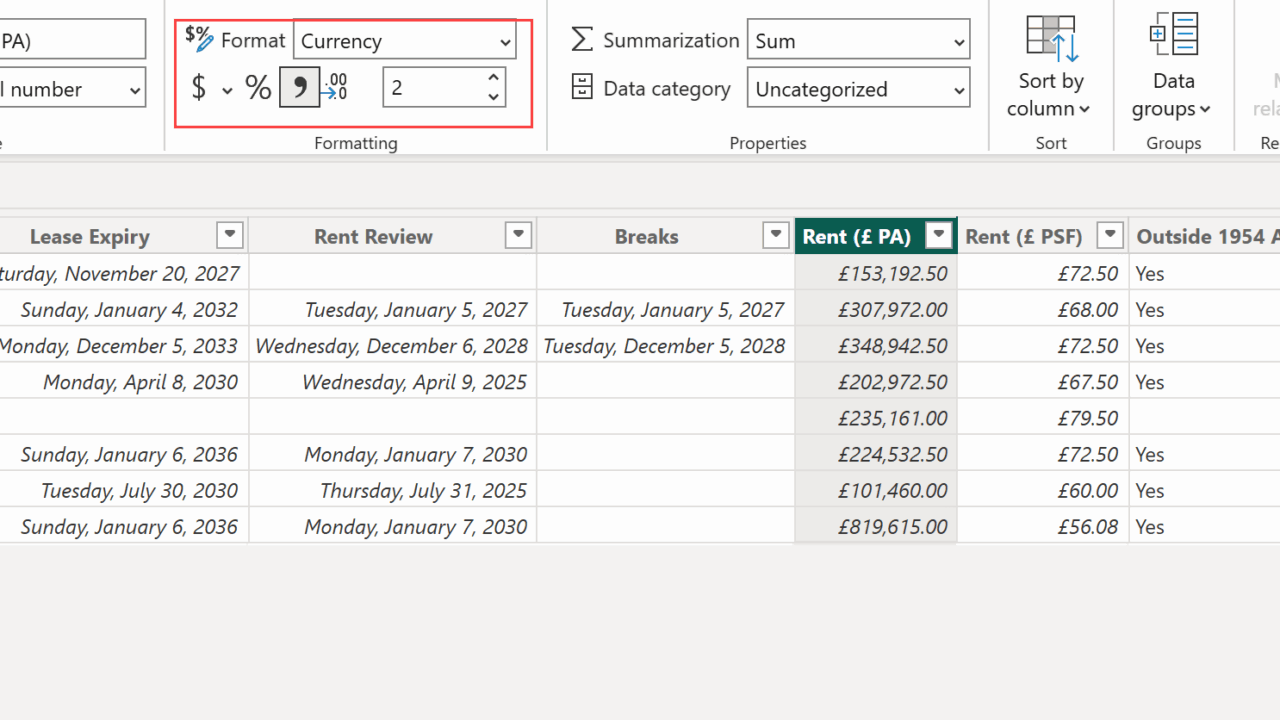Open the Data groups menu

tap(1173, 68)
